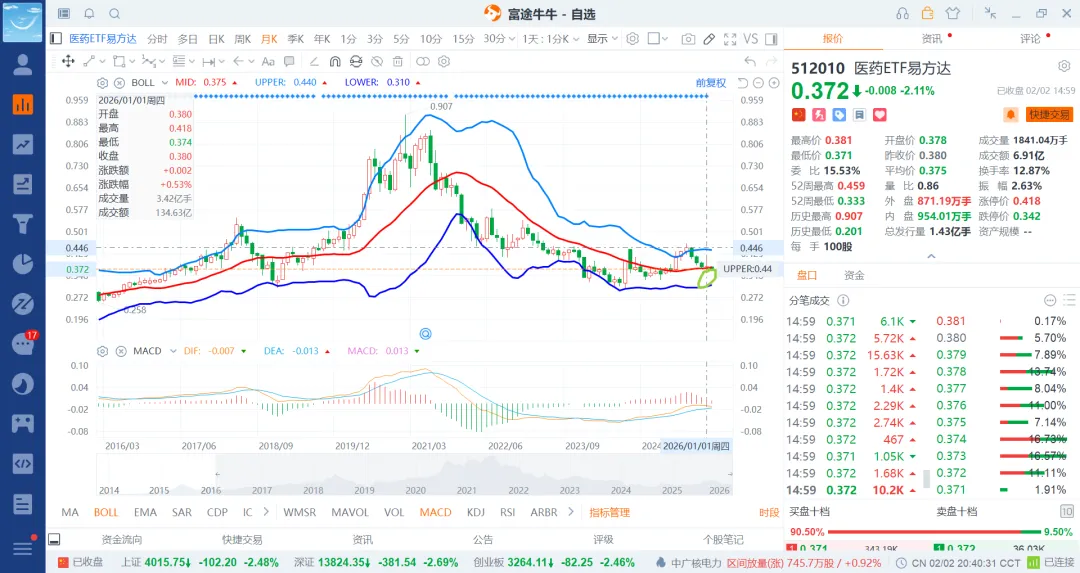Switch to the 资讯 tab in right panel
The image size is (1080, 573).
(932, 39)
